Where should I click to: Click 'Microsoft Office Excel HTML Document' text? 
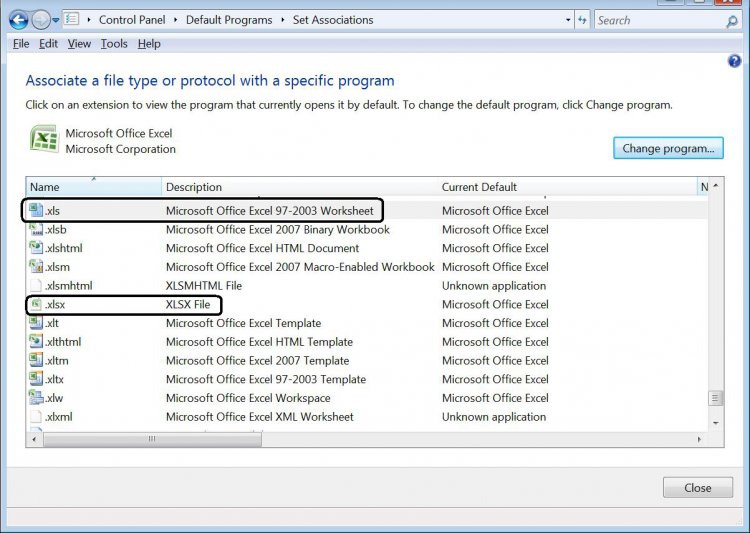262,248
